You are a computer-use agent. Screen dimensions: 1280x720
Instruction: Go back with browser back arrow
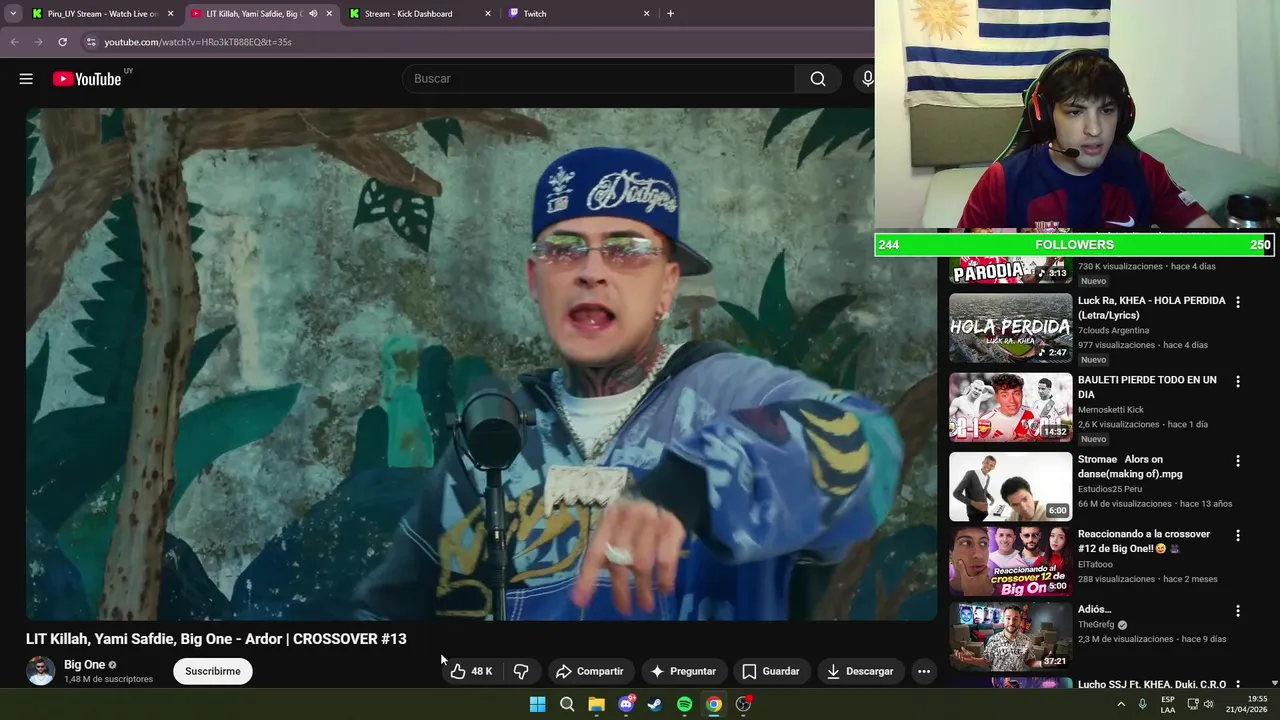[14, 42]
